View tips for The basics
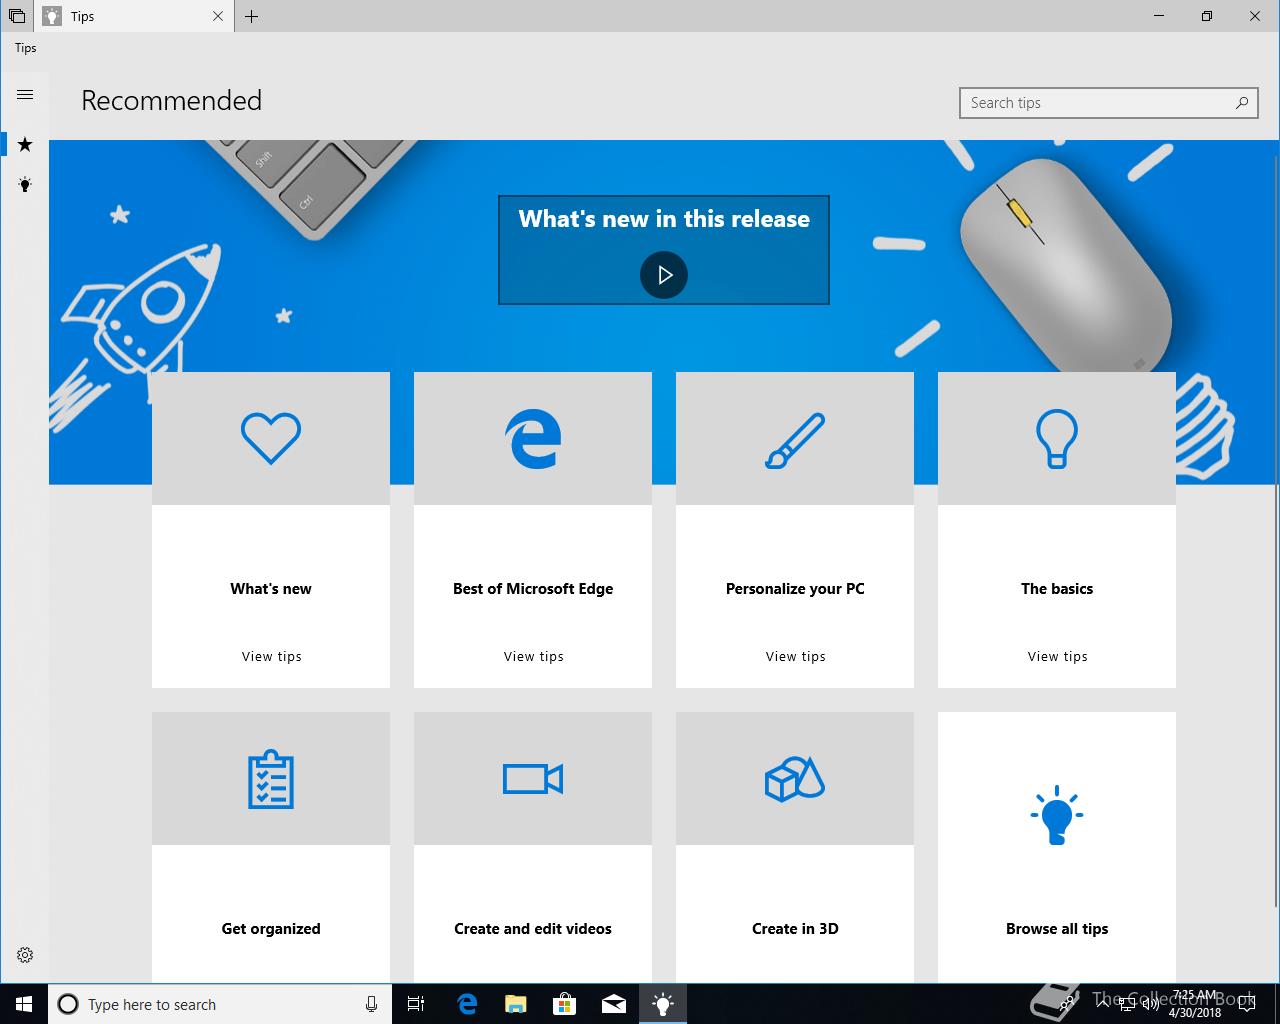The image size is (1280, 1024). [1057, 656]
